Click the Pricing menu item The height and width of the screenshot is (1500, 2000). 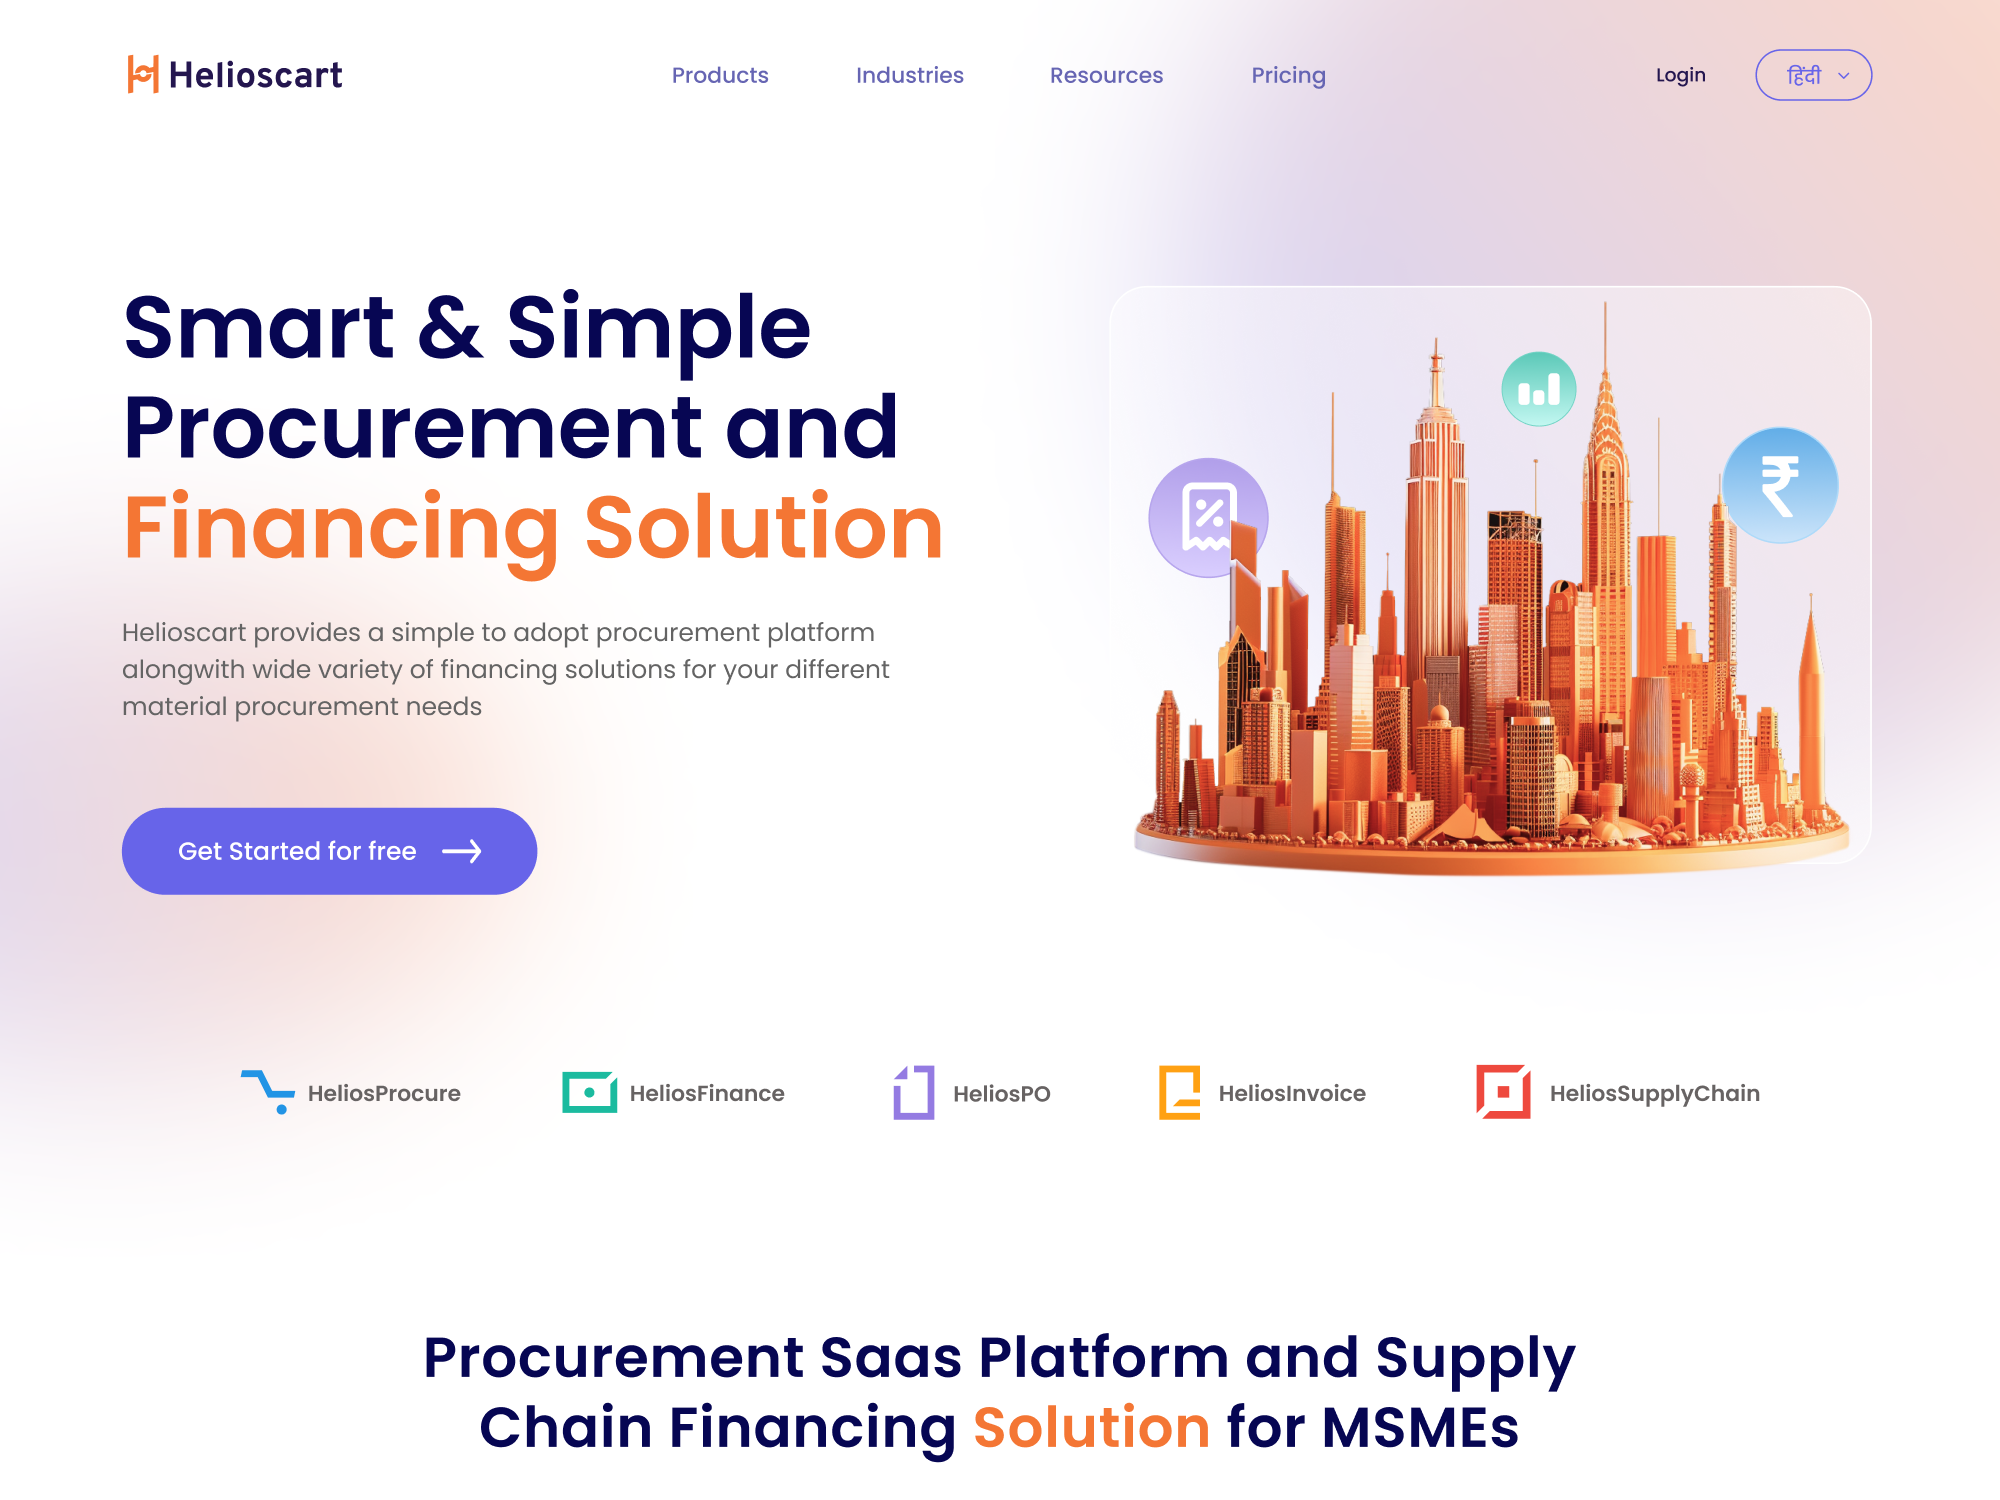tap(1288, 74)
